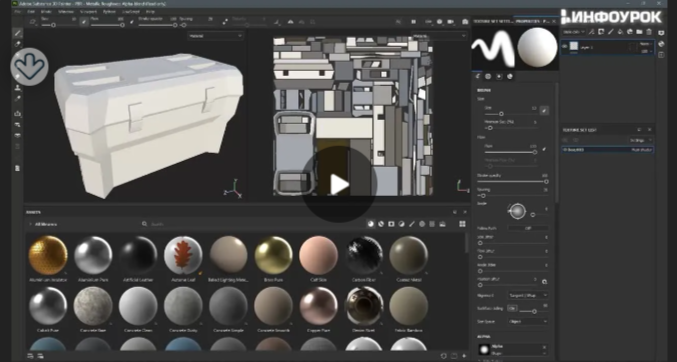Switch to Texture Set Settings tab
The width and height of the screenshot is (677, 362).
tap(494, 21)
